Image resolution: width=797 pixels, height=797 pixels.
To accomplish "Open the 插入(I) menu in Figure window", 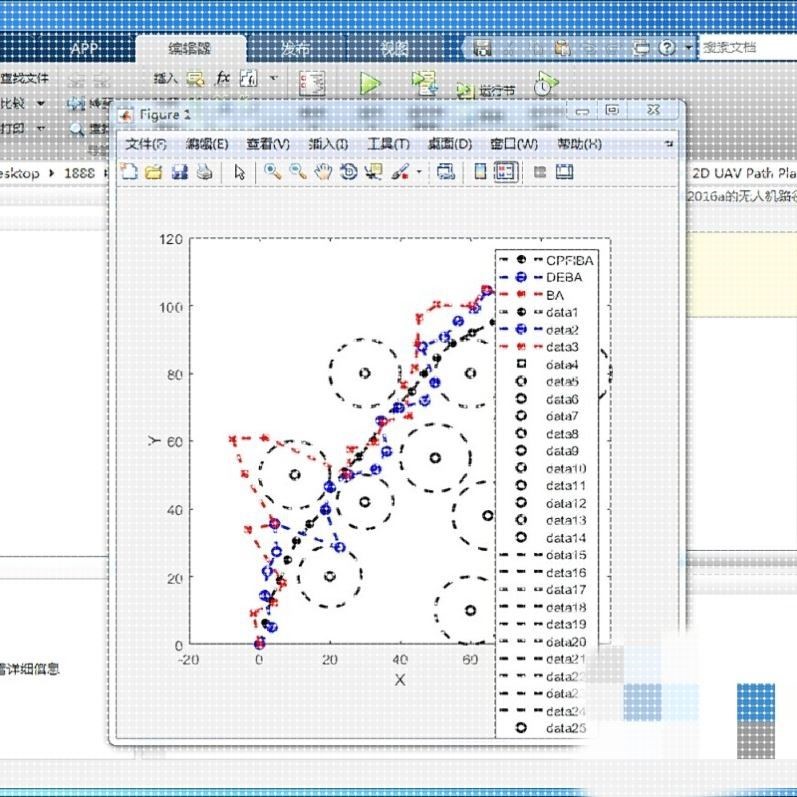I will point(328,144).
